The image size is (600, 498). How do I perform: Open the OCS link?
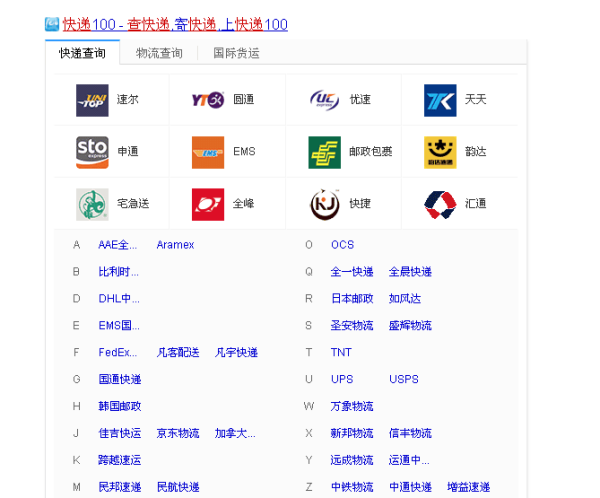(342, 245)
